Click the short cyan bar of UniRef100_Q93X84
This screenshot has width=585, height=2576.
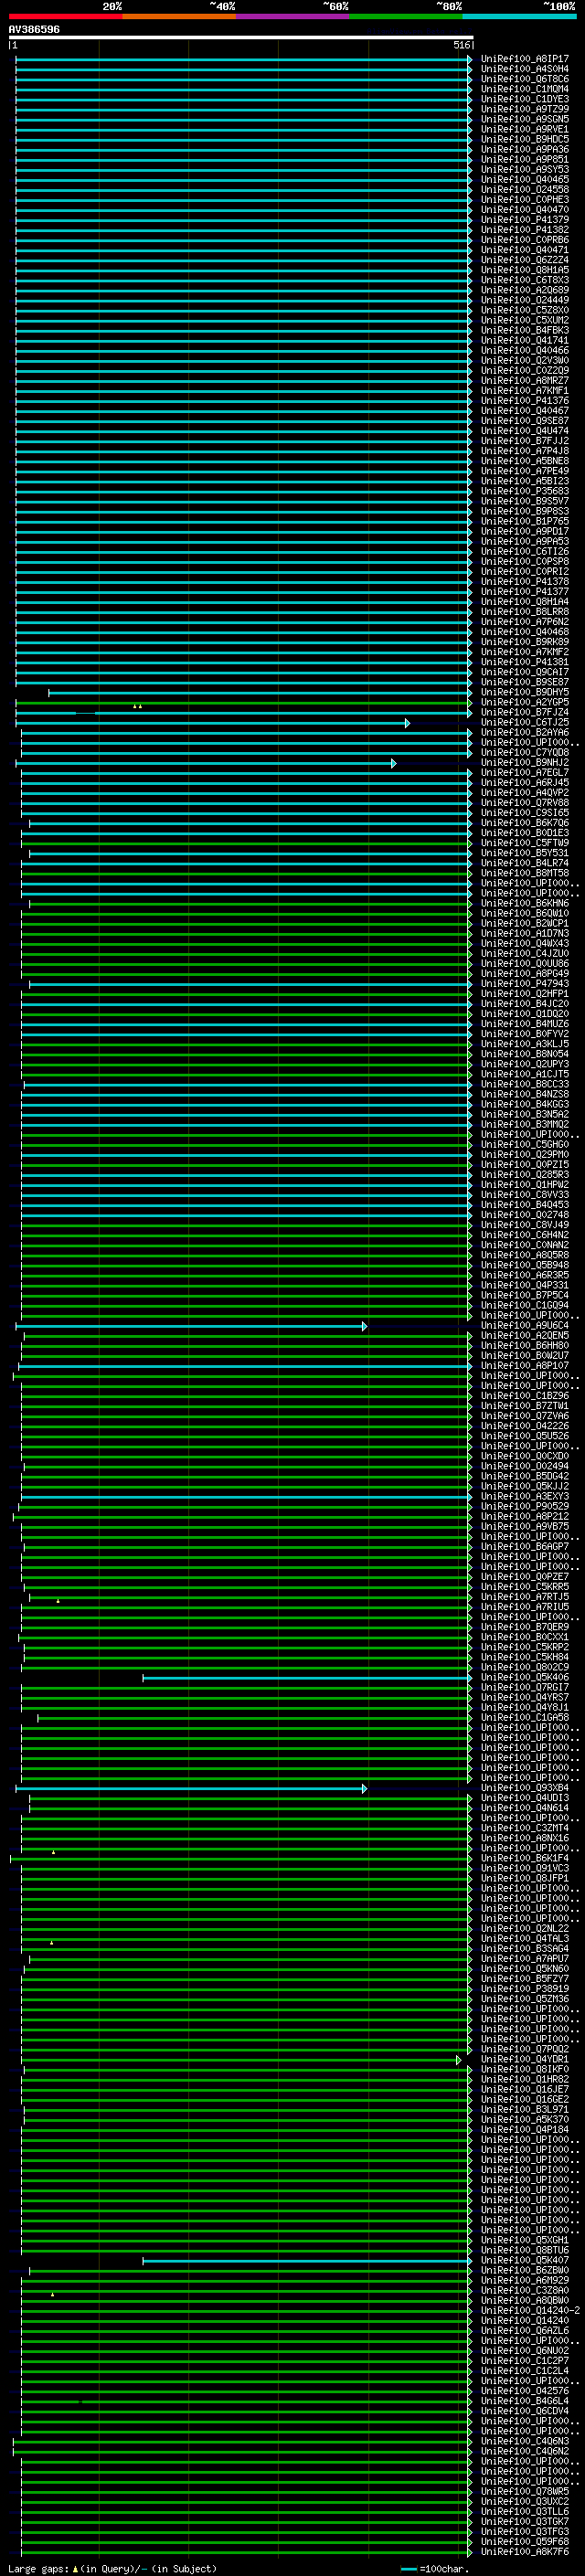click(x=191, y=1788)
